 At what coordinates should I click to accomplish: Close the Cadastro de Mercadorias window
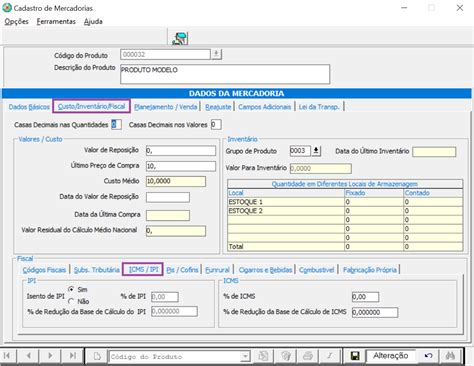tap(460, 8)
